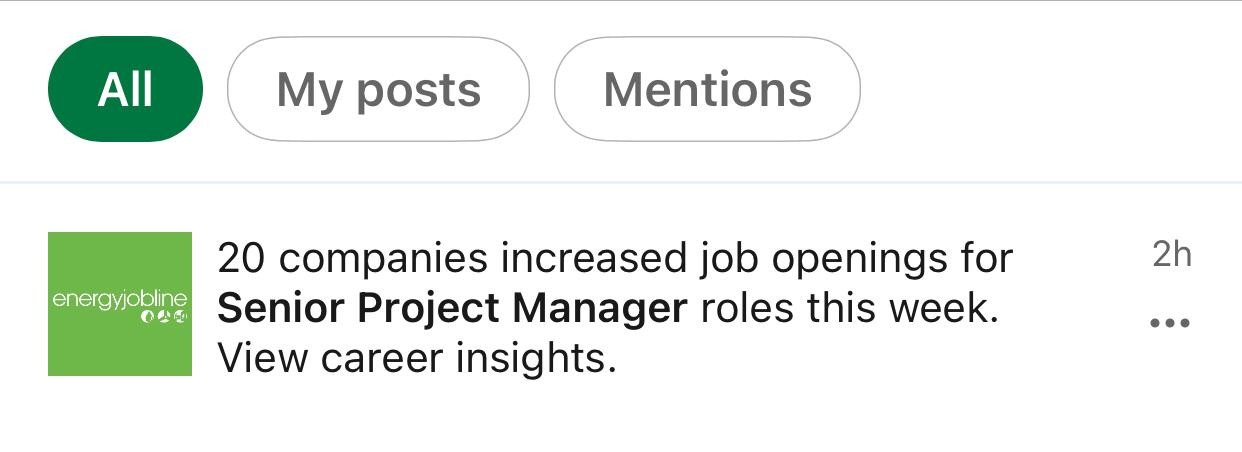Show only notifications mentioning me

pyautogui.click(x=707, y=90)
